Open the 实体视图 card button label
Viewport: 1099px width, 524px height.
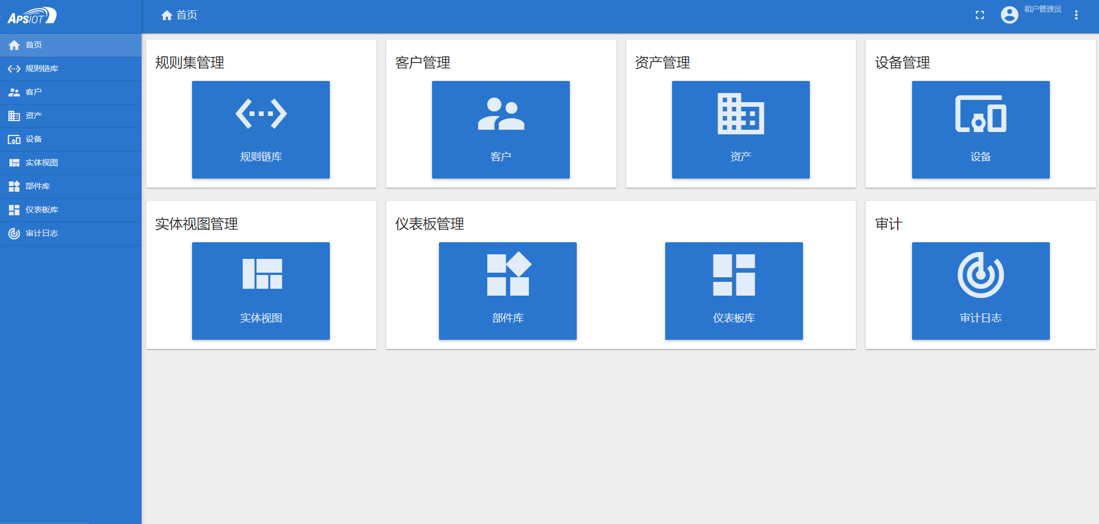point(261,318)
